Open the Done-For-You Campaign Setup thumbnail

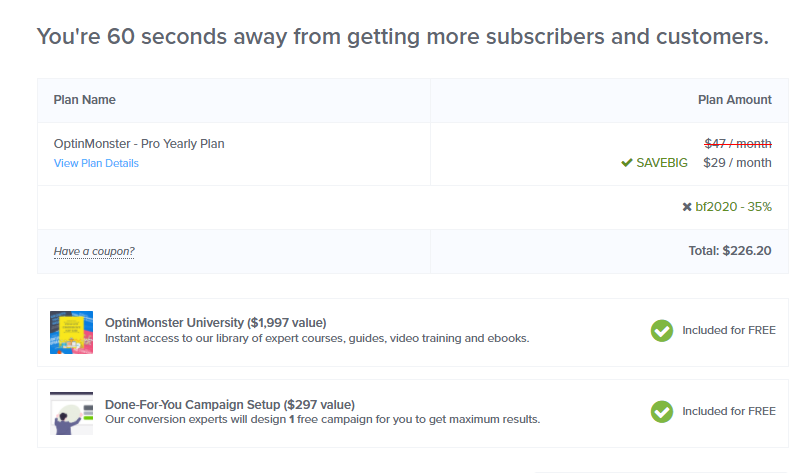(72, 413)
